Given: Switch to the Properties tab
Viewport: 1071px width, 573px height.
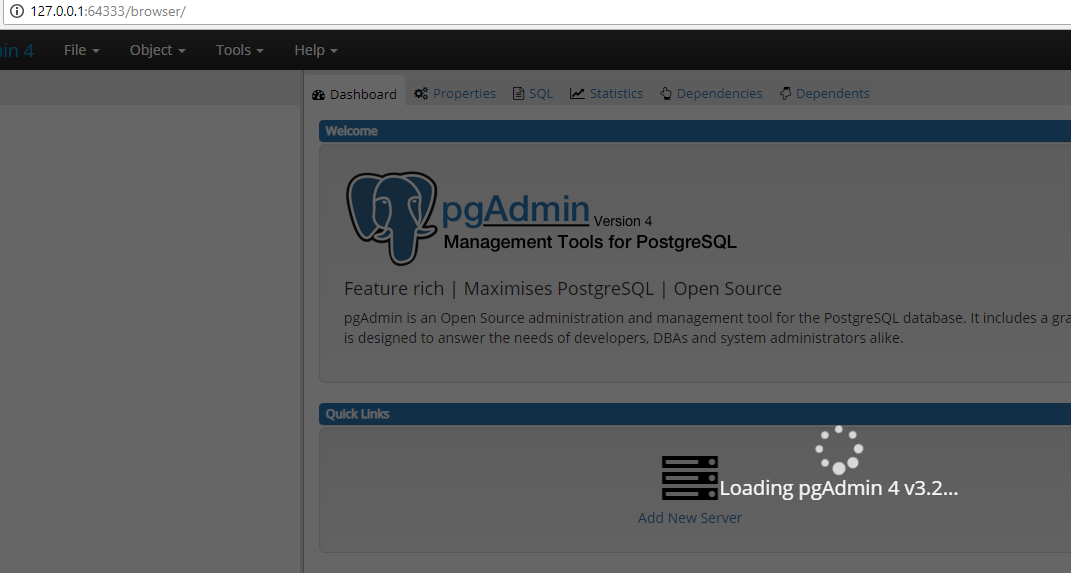Looking at the screenshot, I should click(x=455, y=94).
